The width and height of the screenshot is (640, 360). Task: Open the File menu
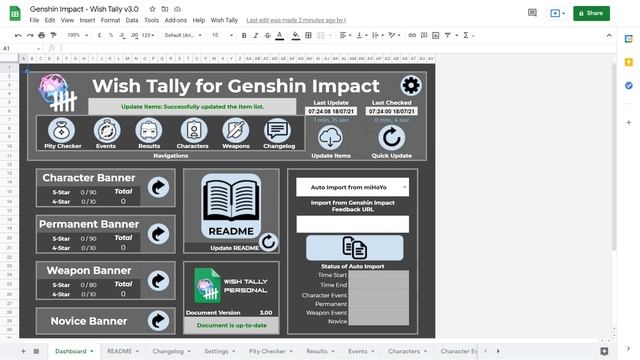[x=34, y=20]
